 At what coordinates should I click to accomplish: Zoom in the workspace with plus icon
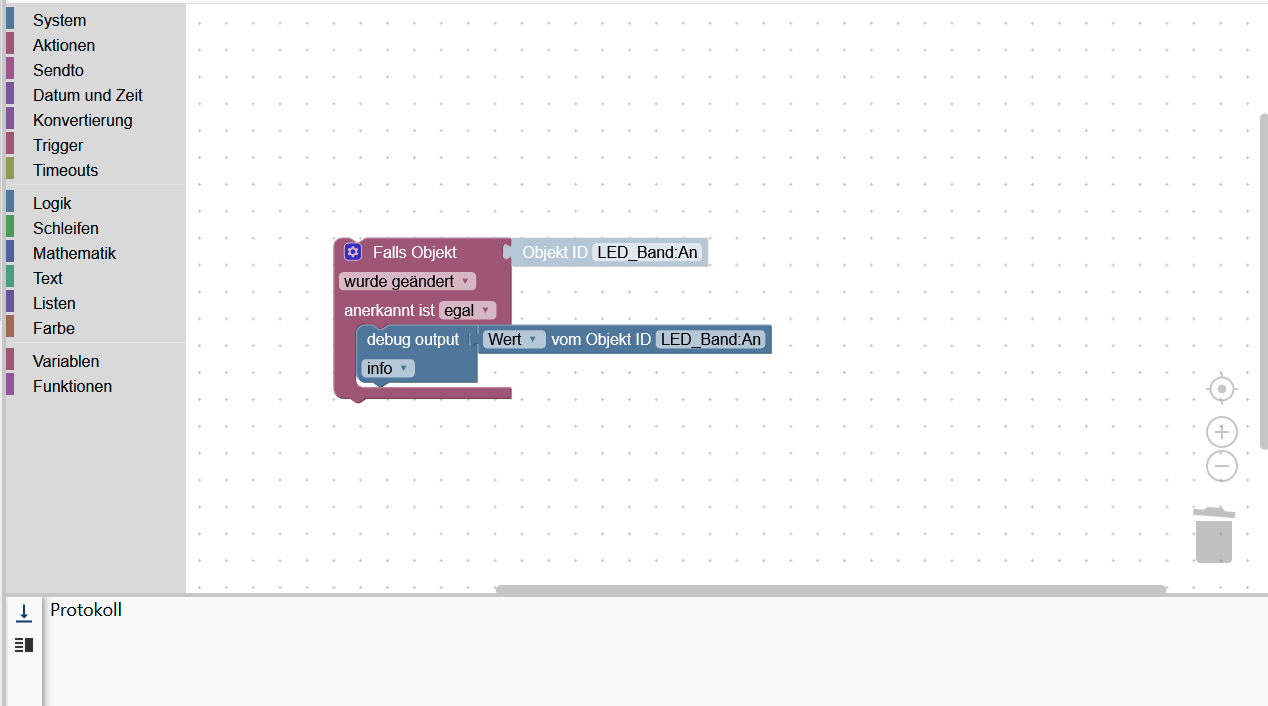click(1222, 432)
